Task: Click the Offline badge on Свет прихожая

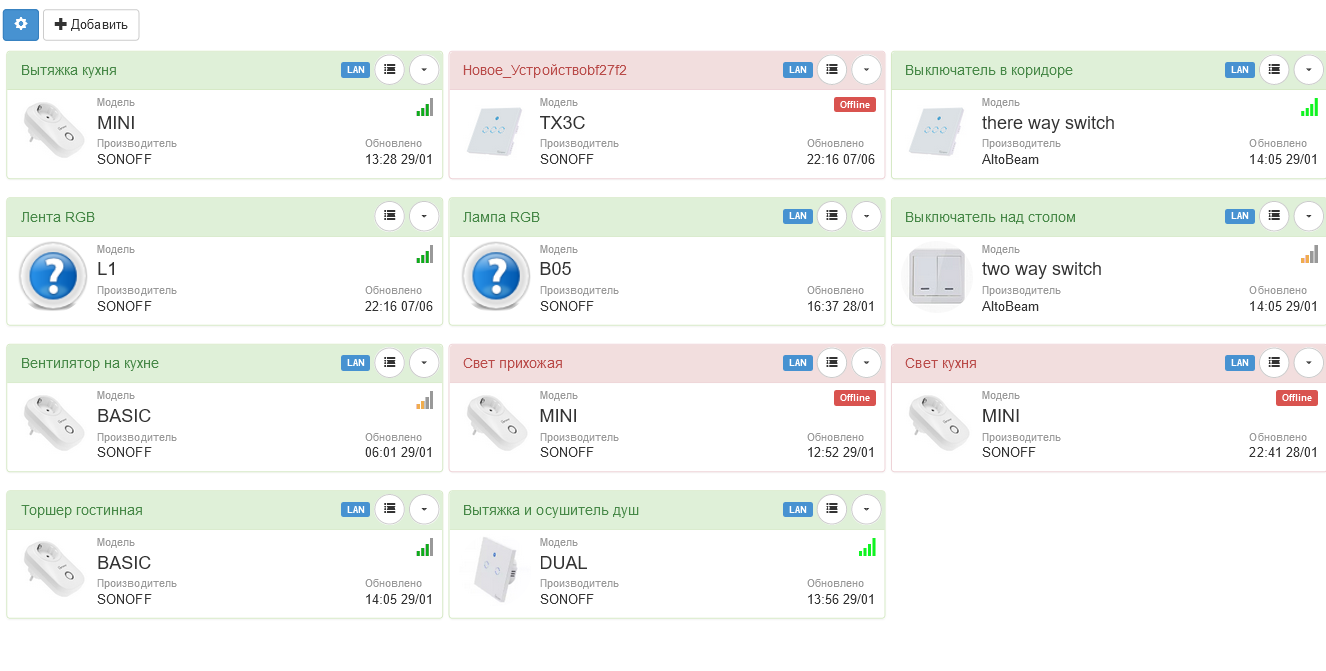Action: click(854, 398)
